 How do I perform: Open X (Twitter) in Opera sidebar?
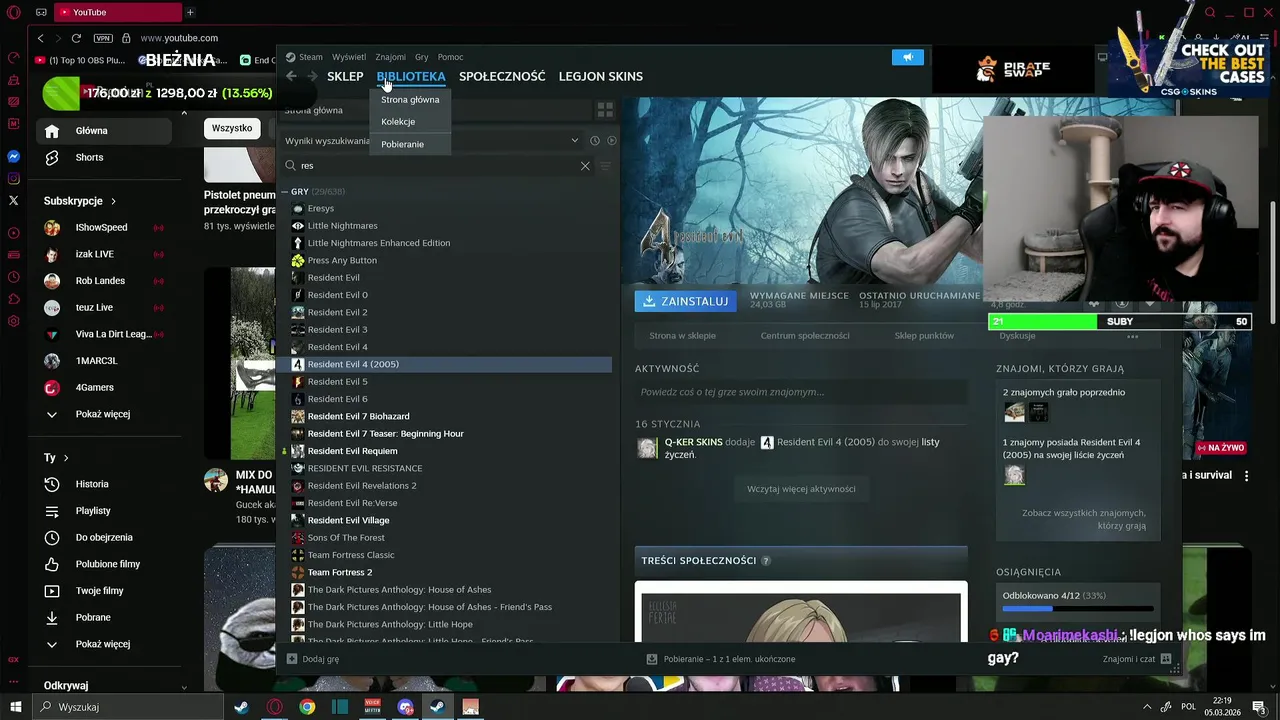(x=14, y=201)
